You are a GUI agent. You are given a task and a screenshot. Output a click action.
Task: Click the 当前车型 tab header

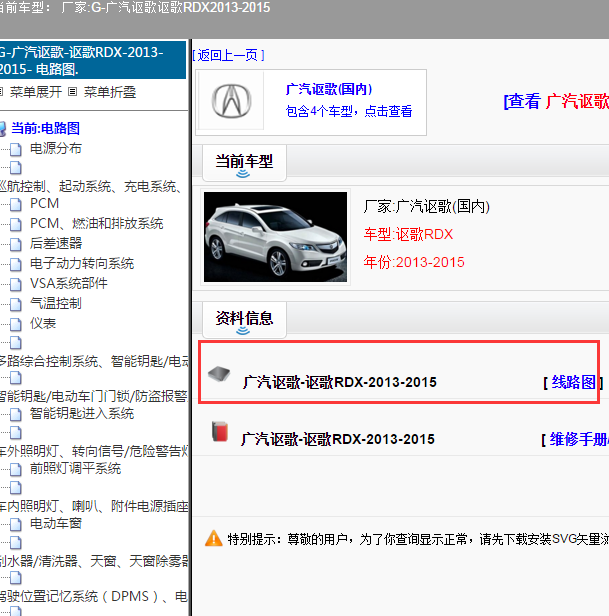coord(244,162)
